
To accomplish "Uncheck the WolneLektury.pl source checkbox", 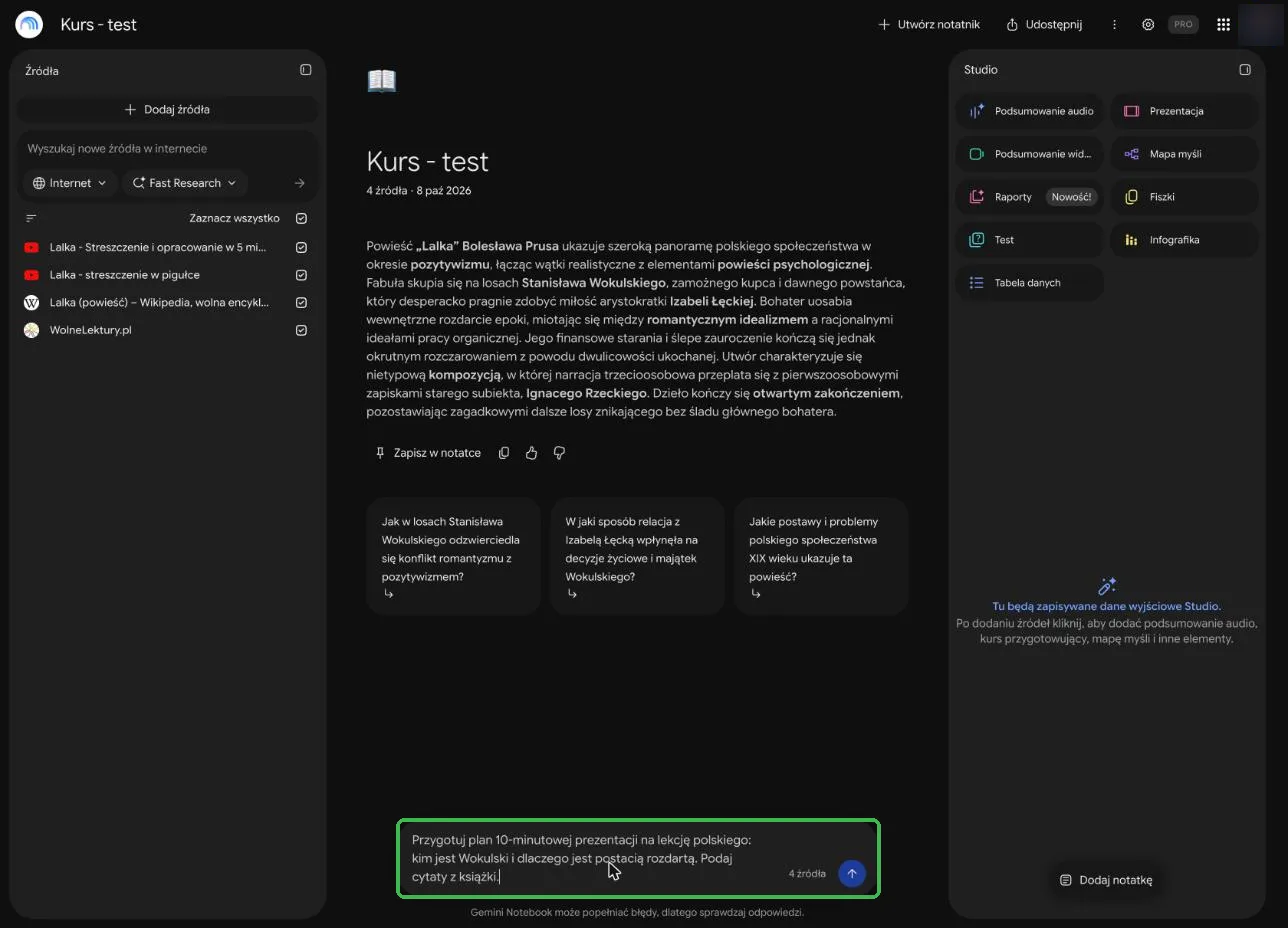I will tap(301, 330).
